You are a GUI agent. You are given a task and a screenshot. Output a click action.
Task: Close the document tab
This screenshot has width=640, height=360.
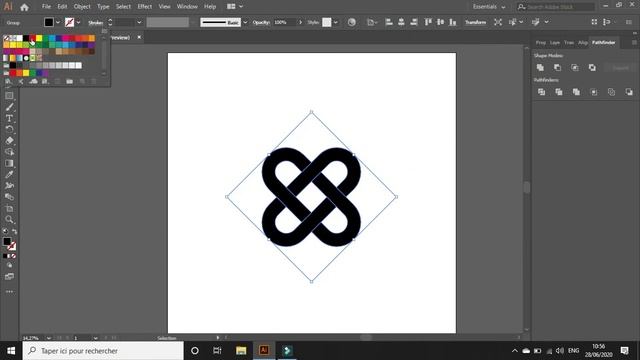(x=139, y=37)
